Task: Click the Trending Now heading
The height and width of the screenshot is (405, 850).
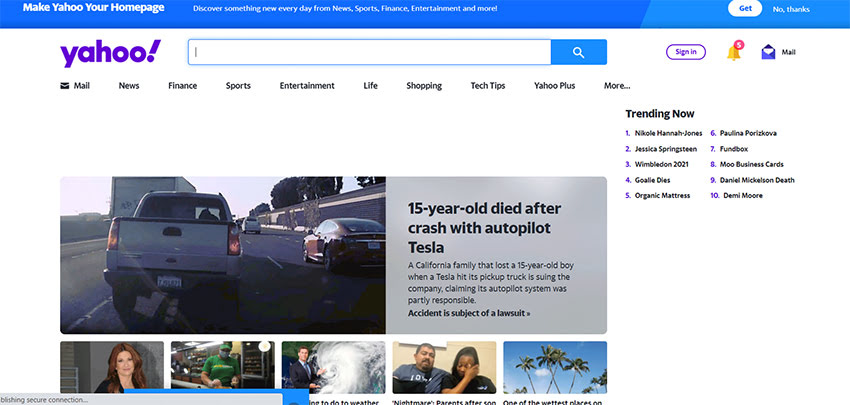Action: coord(660,114)
